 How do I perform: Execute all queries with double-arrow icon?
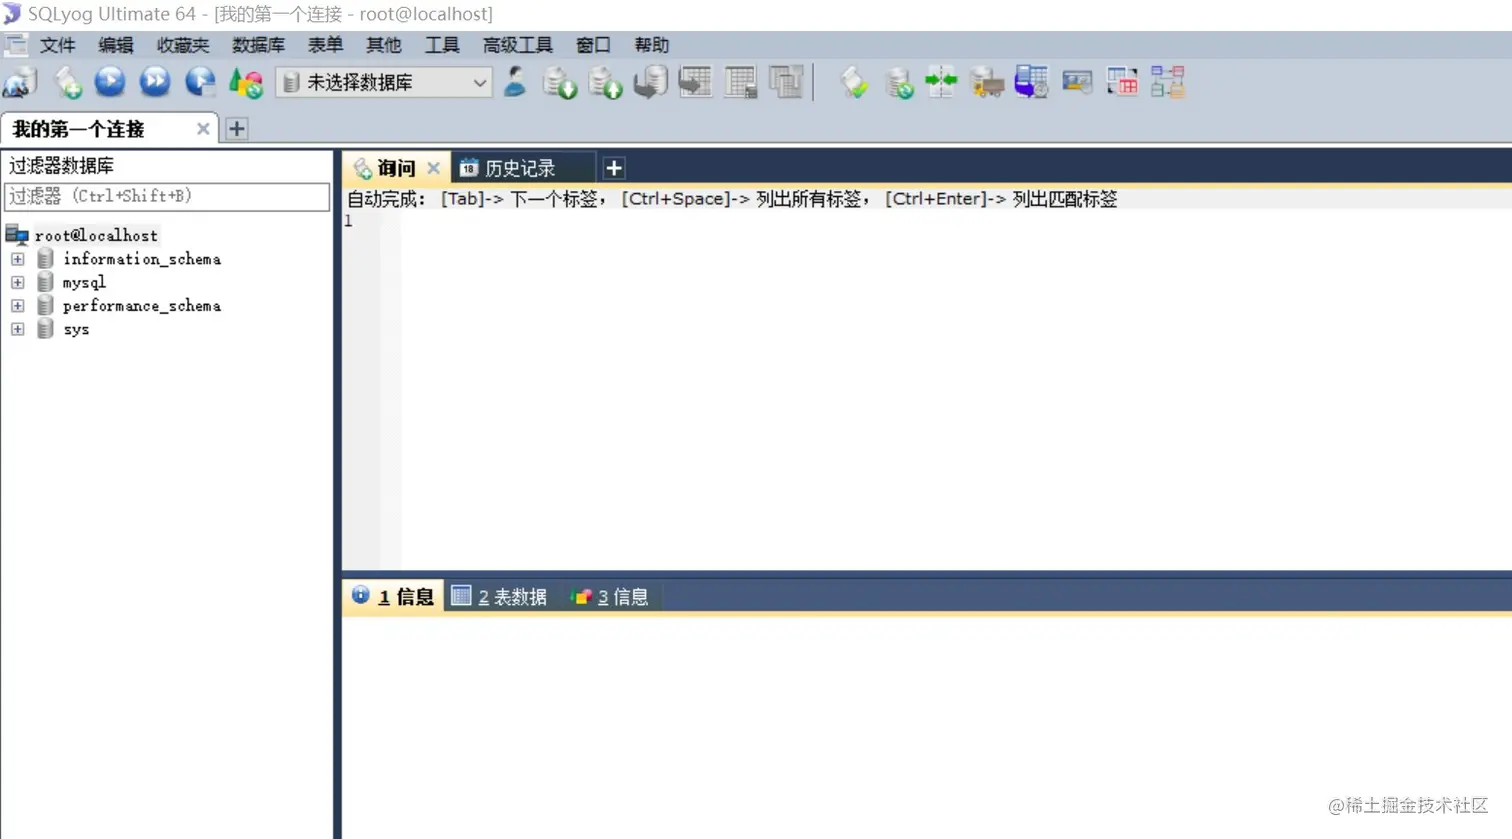155,82
